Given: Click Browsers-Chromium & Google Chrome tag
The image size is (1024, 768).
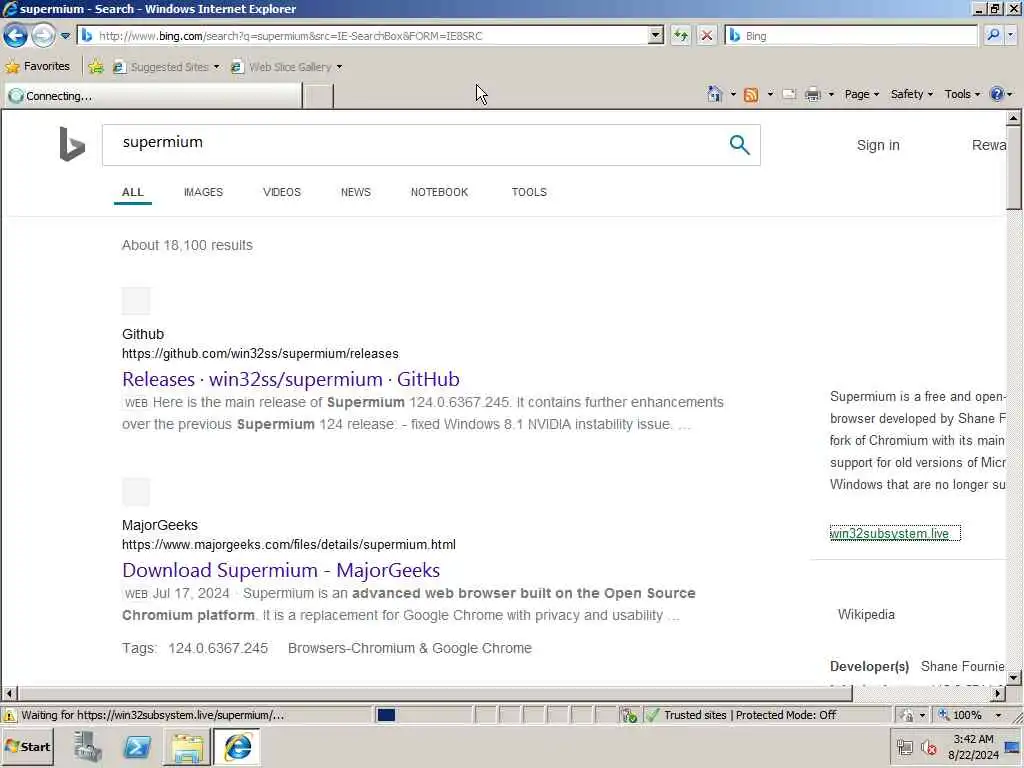Looking at the screenshot, I should click(x=409, y=648).
